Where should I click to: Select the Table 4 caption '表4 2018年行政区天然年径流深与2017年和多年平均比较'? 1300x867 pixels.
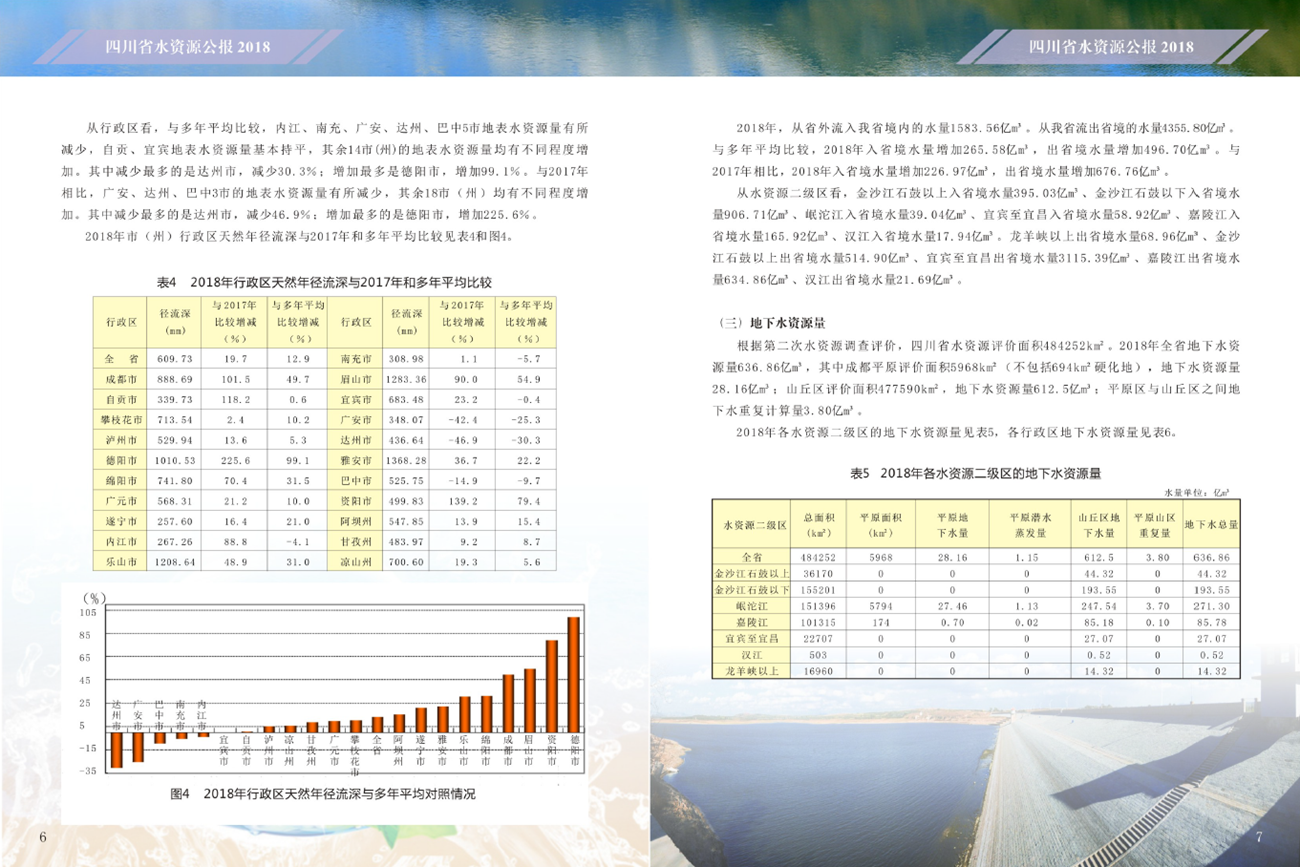click(x=325, y=283)
